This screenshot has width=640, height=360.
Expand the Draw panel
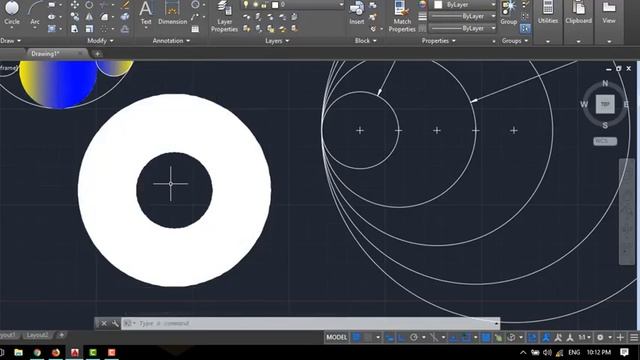[x=11, y=41]
